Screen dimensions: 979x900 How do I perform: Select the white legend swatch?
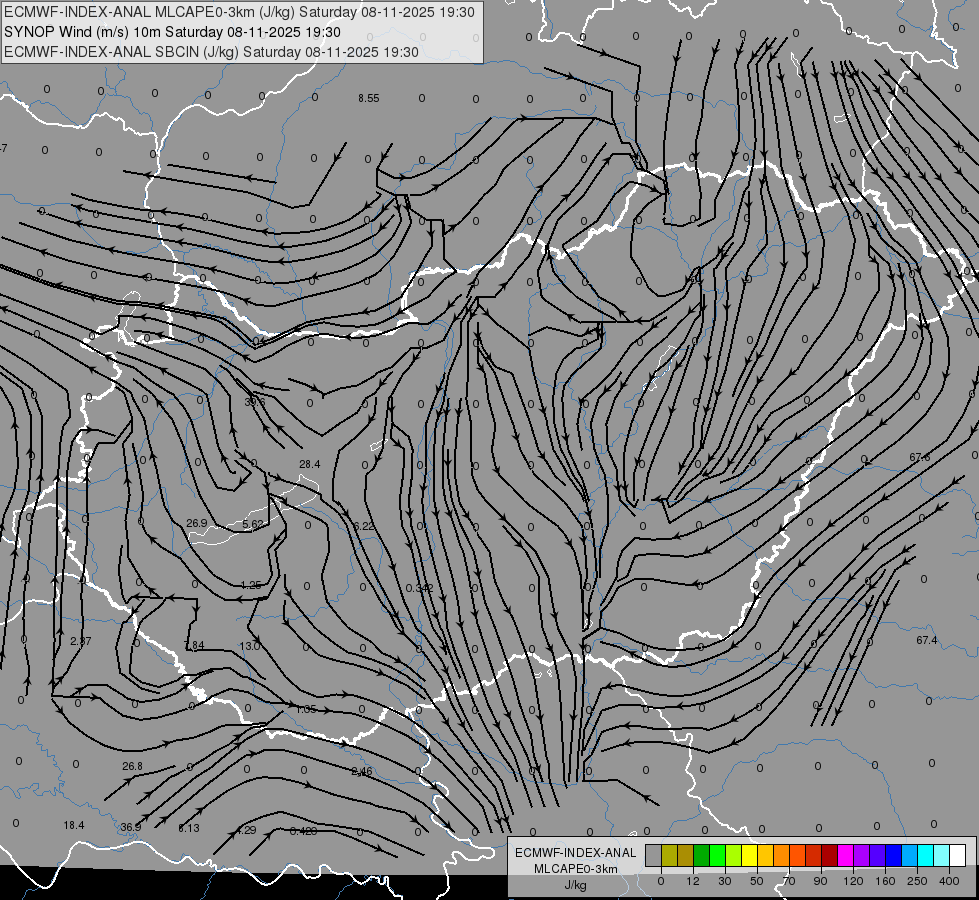pyautogui.click(x=958, y=855)
